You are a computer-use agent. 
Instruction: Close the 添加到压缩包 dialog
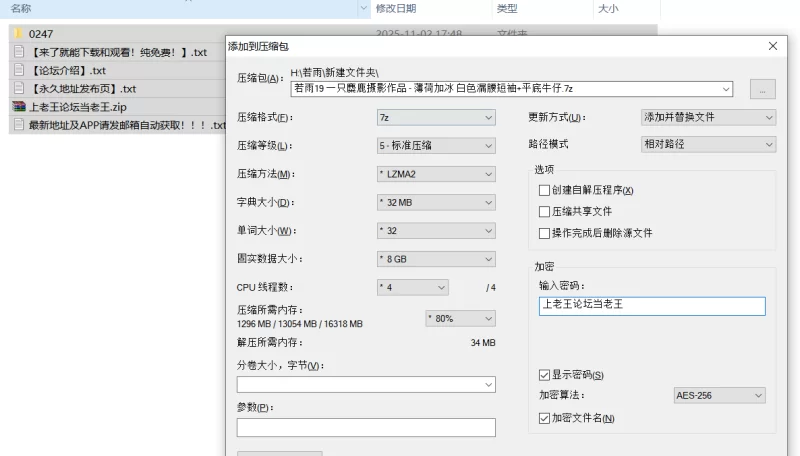coord(772,46)
